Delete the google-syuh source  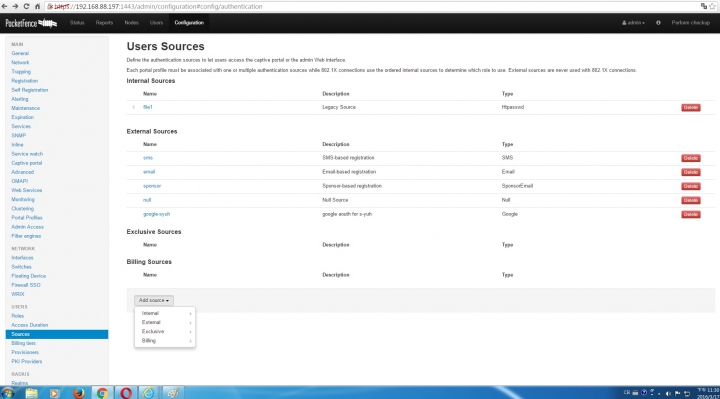click(691, 214)
